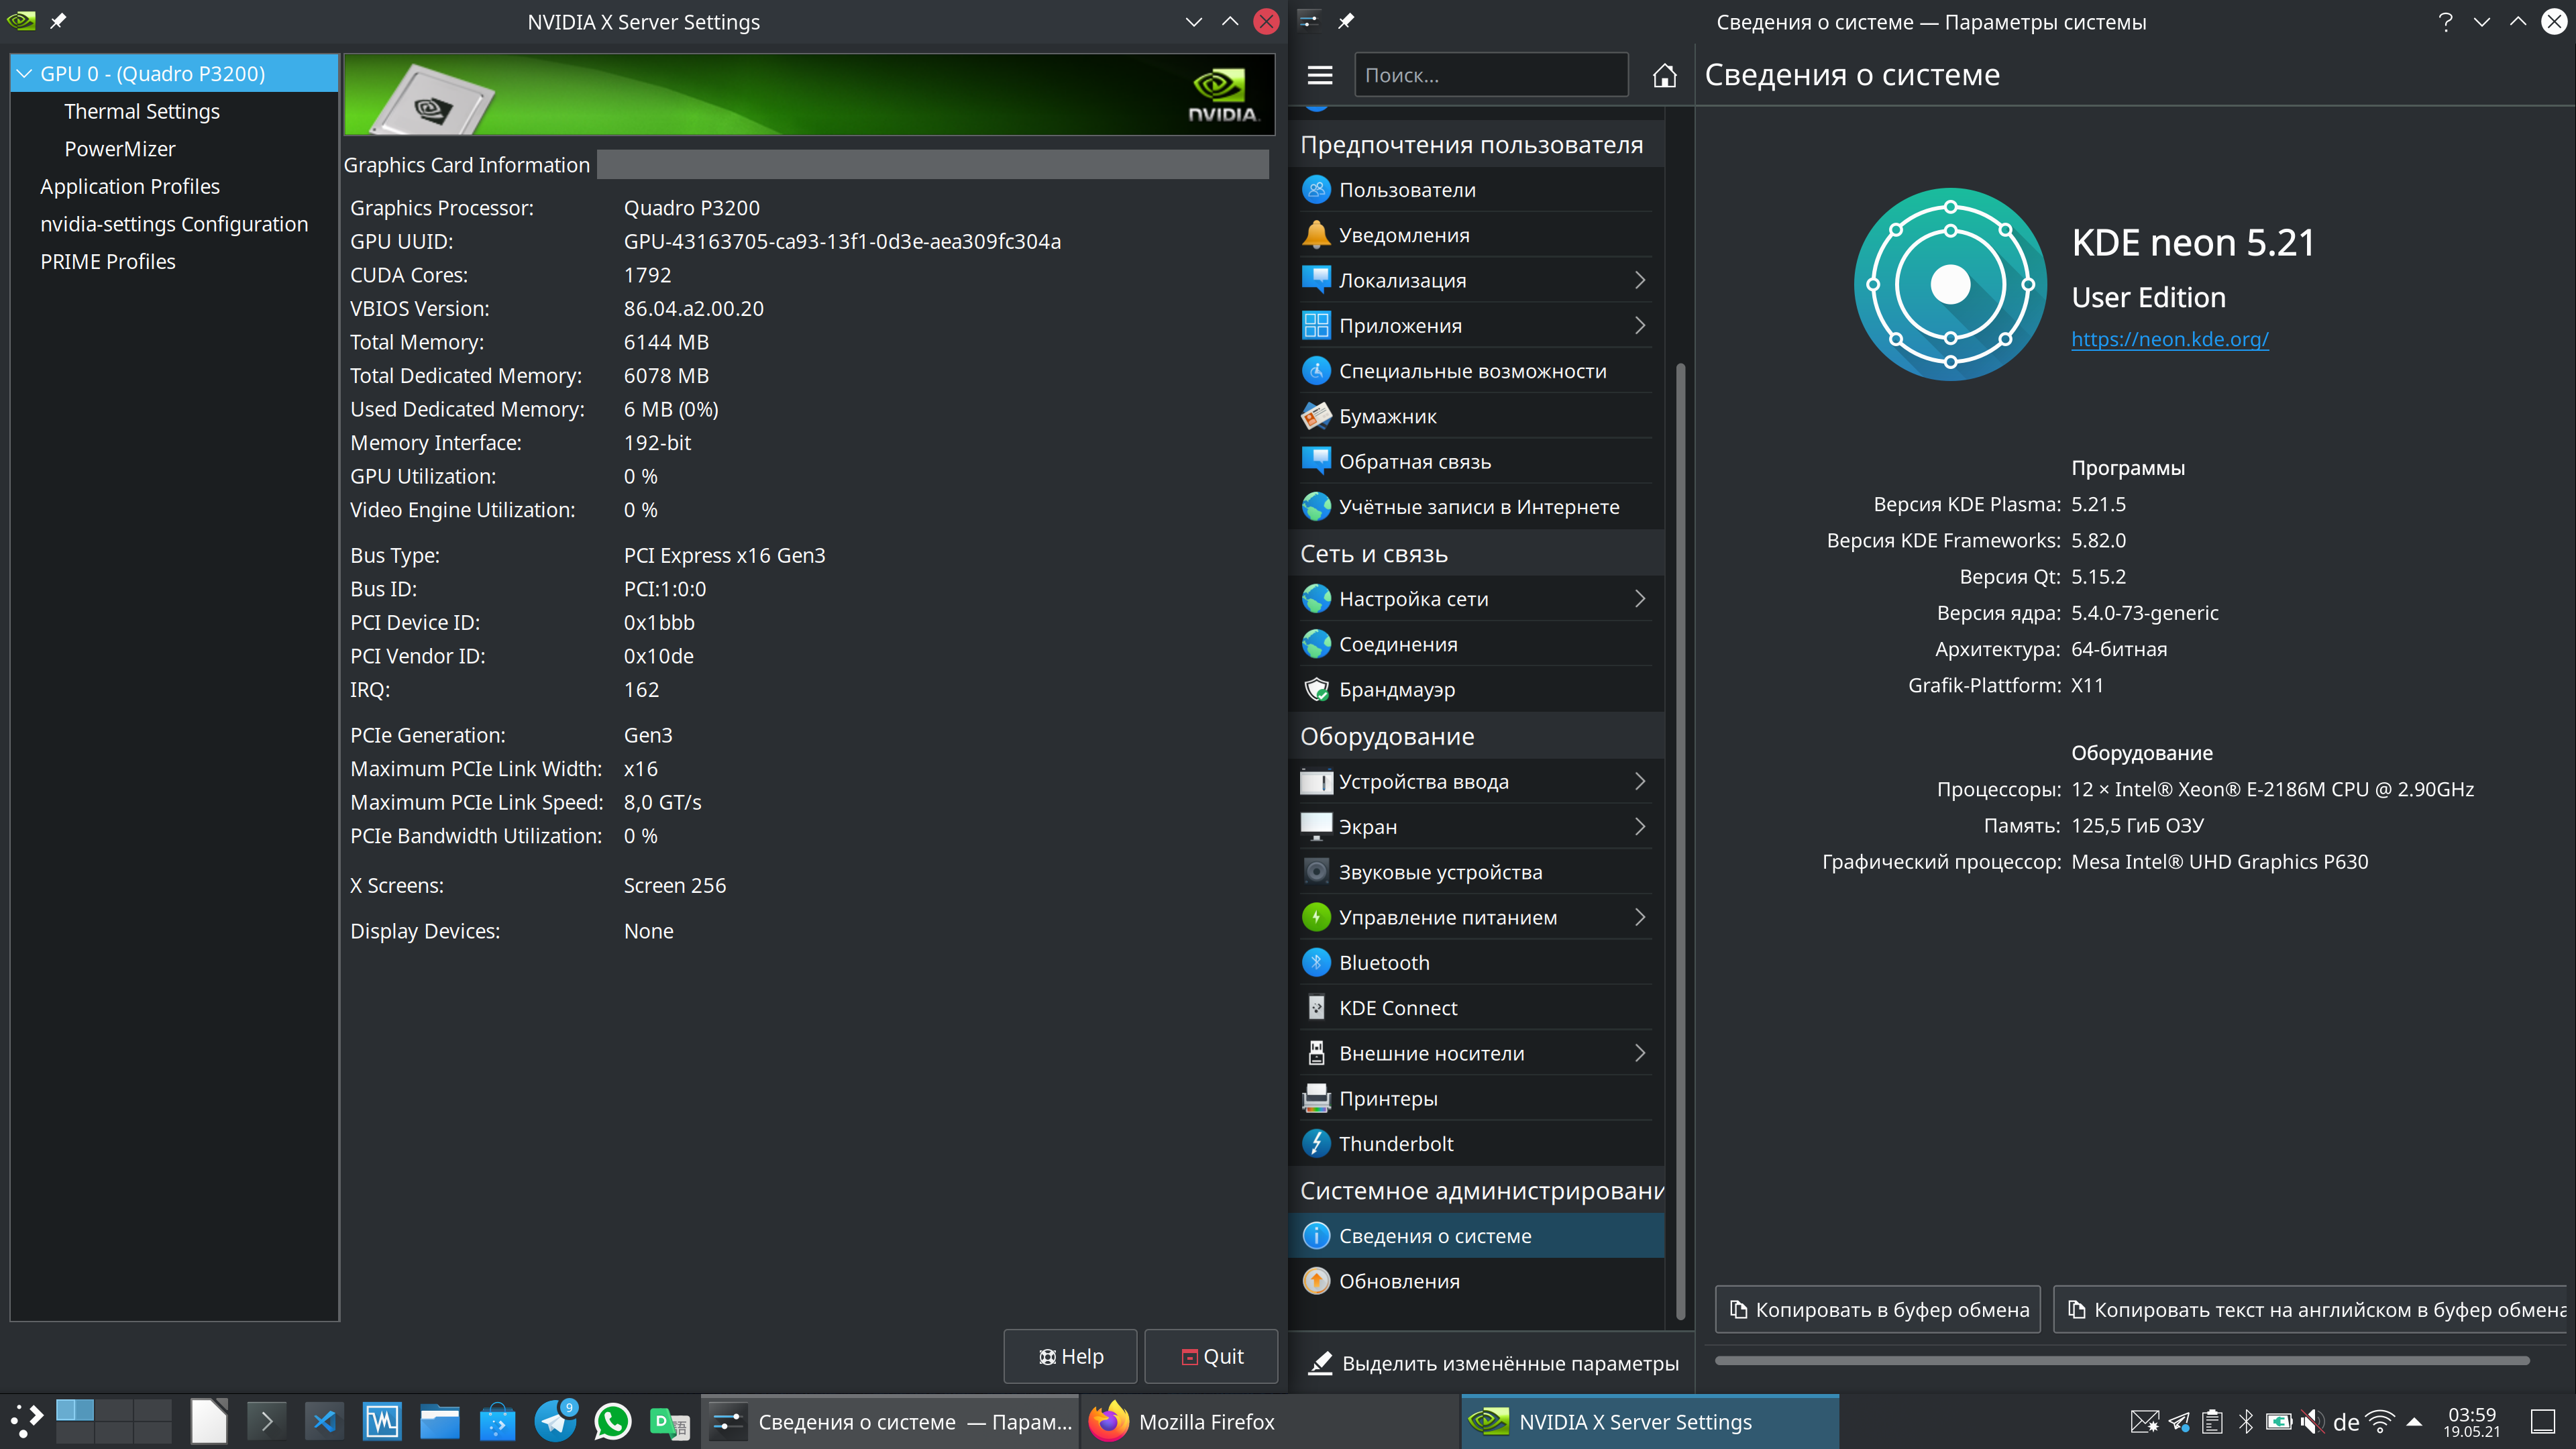
Task: Click the muted volume tray icon
Action: pos(2313,1421)
